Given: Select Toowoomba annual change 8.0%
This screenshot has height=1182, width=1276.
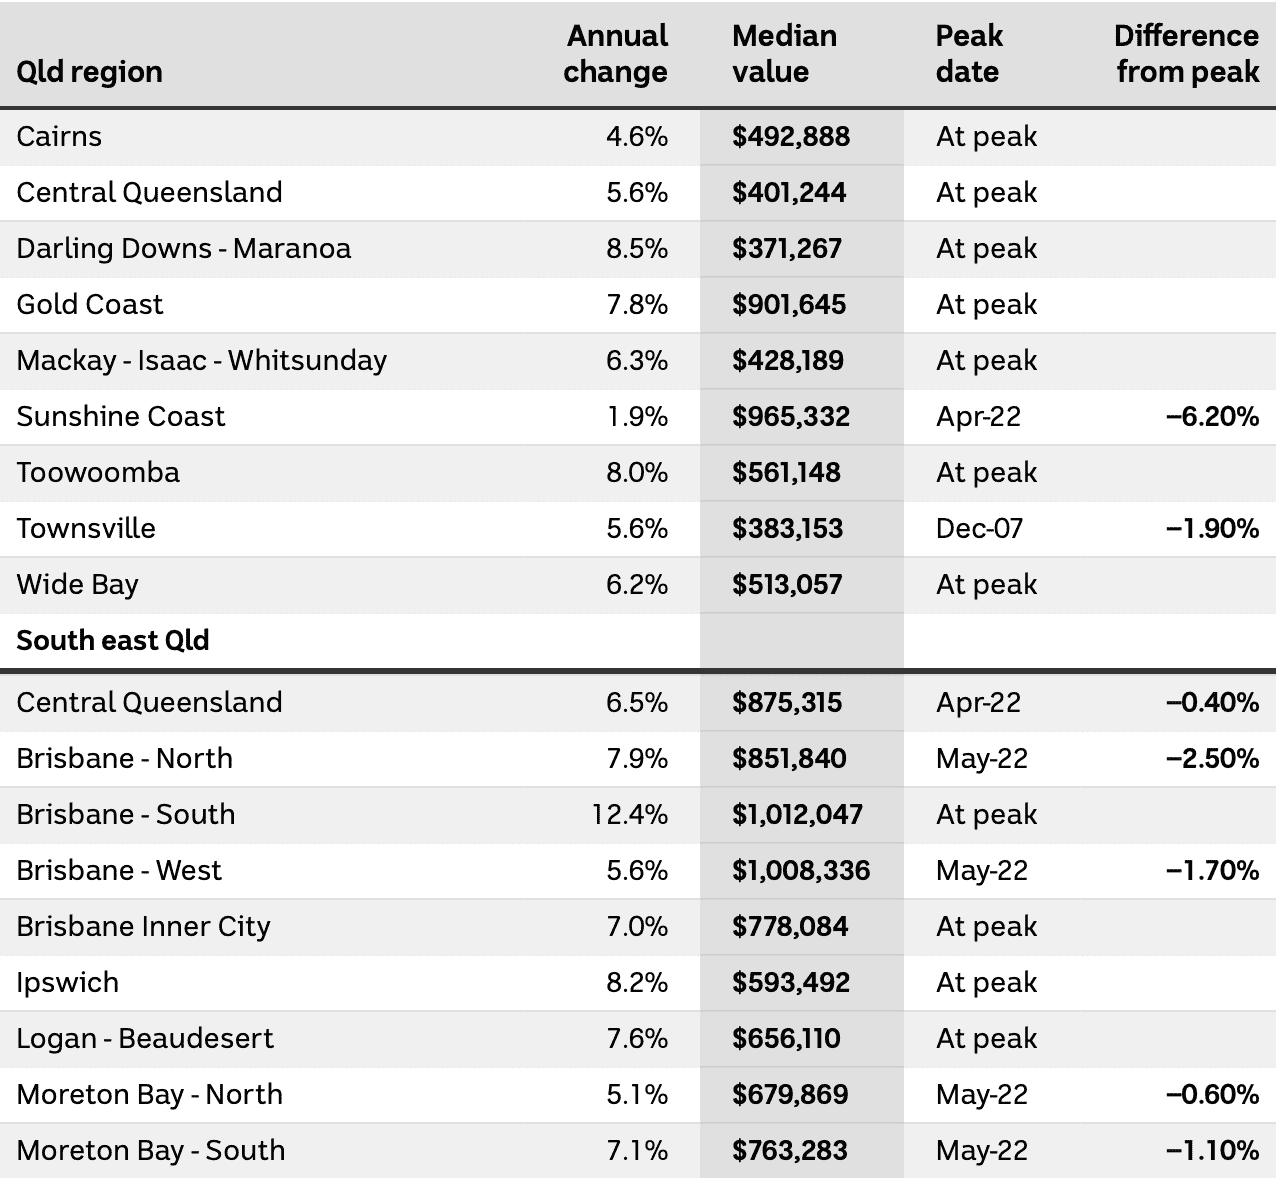Looking at the screenshot, I should [x=637, y=473].
